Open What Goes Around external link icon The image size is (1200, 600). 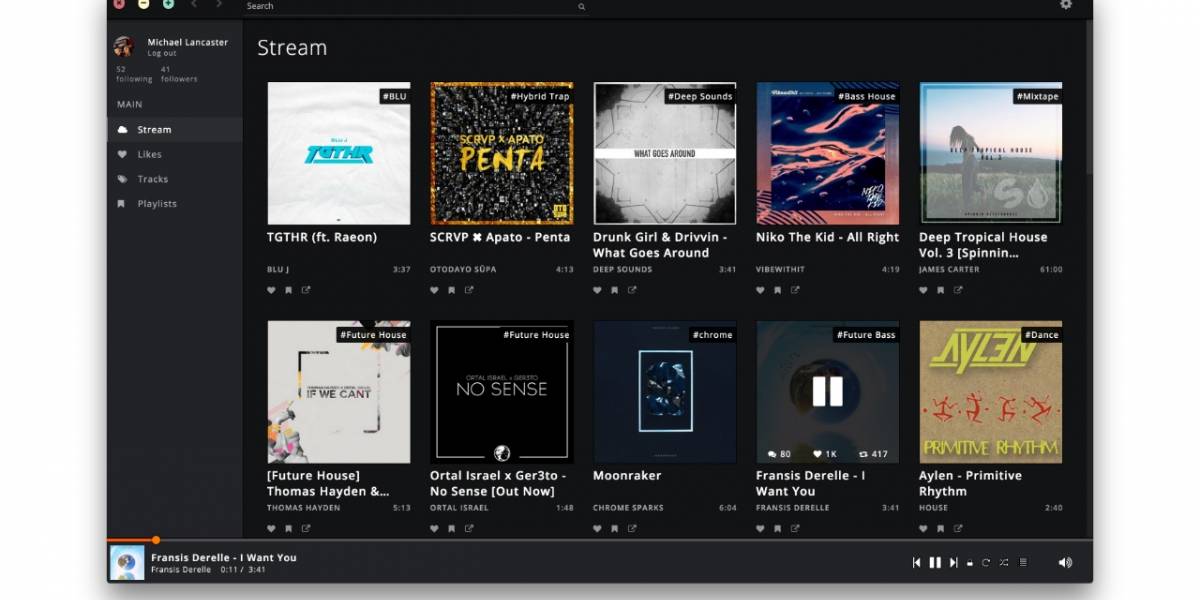632,290
